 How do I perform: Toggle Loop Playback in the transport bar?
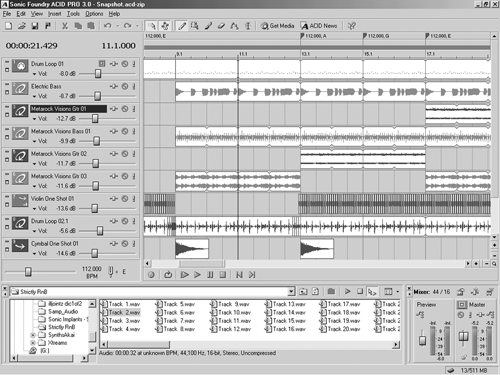[x=168, y=275]
